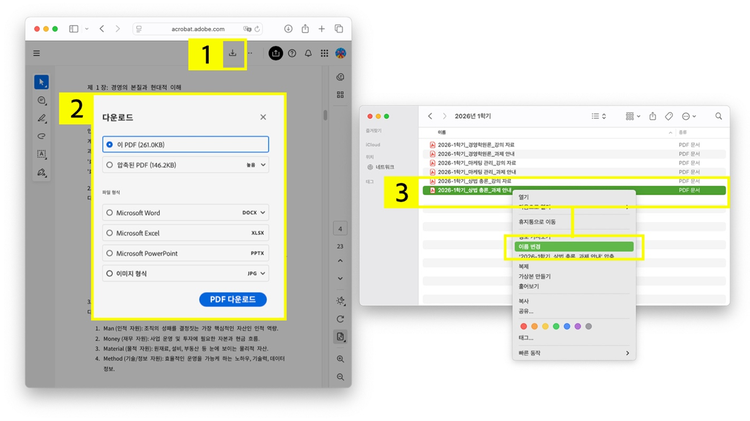Go back in Finder window

point(430,116)
